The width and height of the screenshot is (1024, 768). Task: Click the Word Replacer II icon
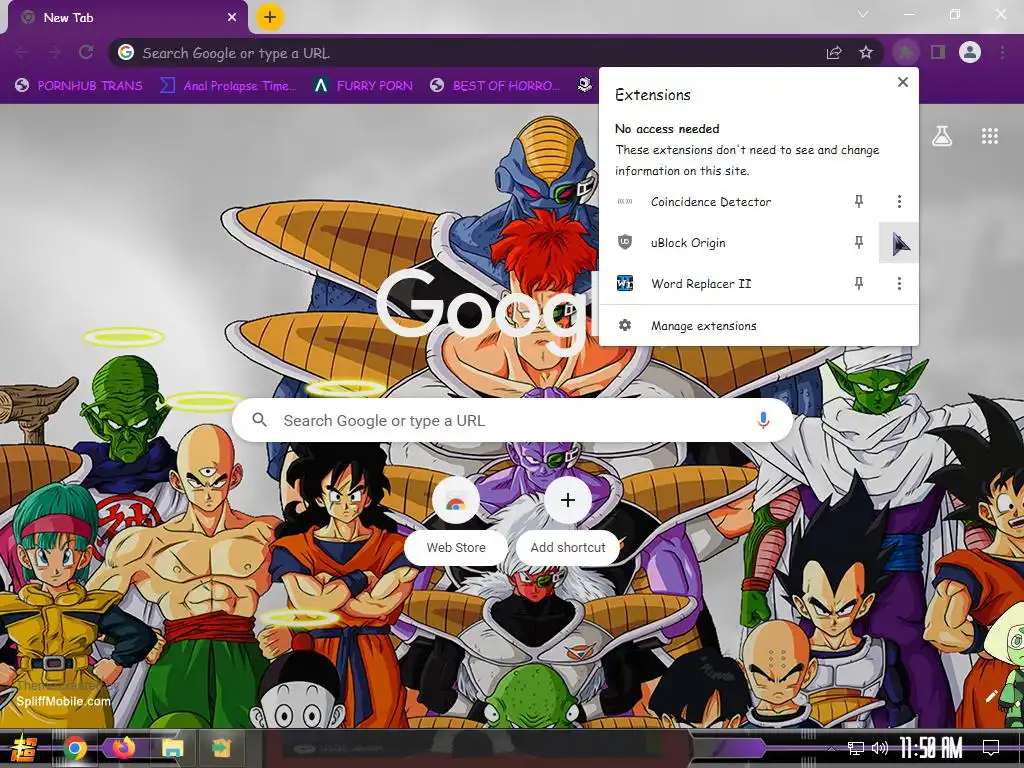tap(625, 283)
